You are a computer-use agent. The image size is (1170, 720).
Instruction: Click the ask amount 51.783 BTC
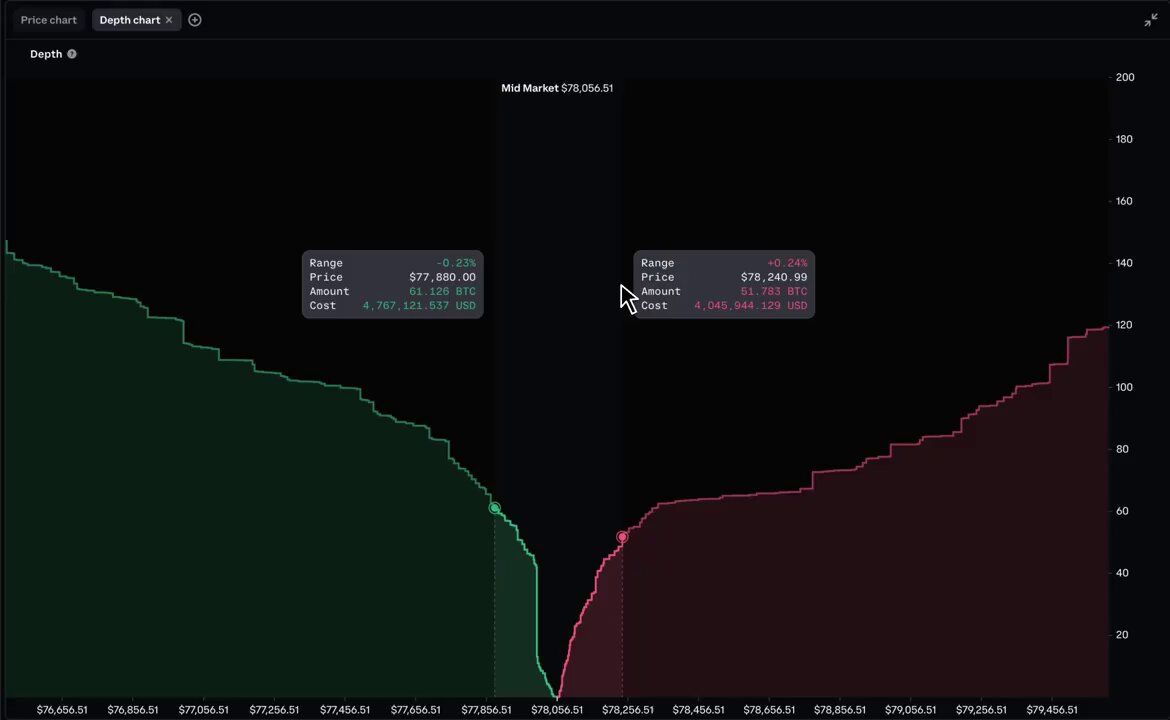[774, 291]
